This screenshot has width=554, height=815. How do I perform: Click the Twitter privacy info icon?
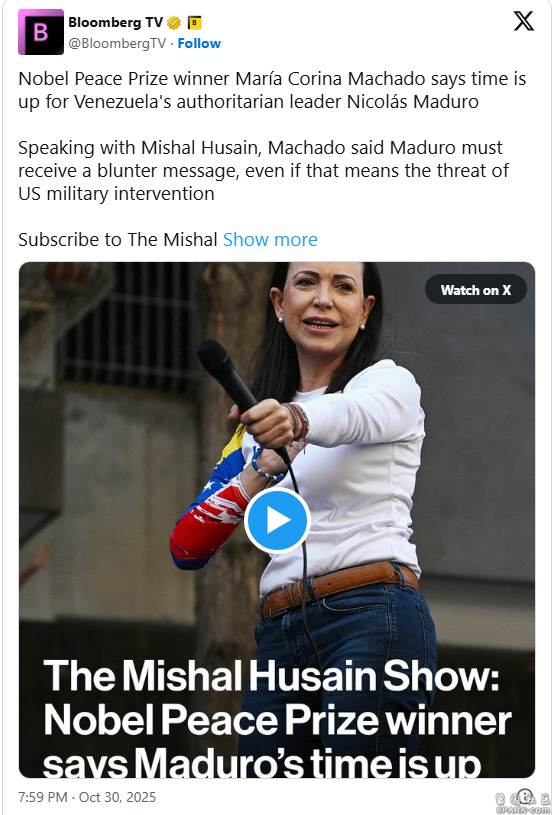pos(525,795)
